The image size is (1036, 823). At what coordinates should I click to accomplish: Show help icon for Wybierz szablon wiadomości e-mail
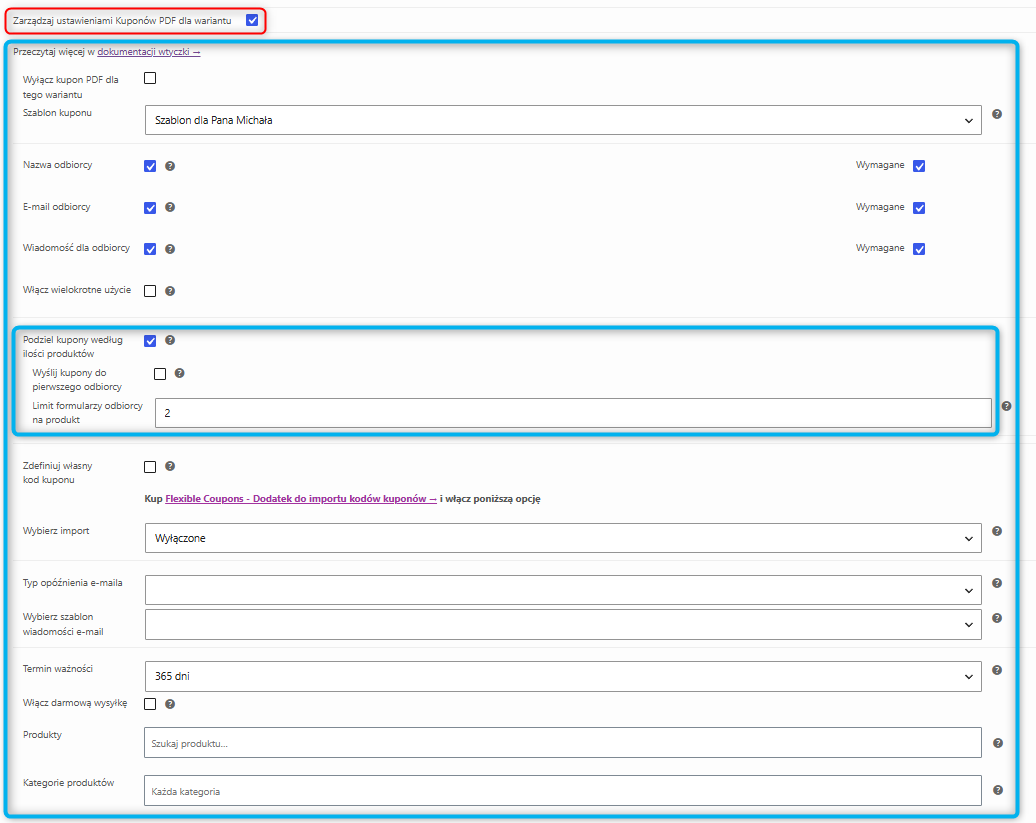[x=997, y=618]
